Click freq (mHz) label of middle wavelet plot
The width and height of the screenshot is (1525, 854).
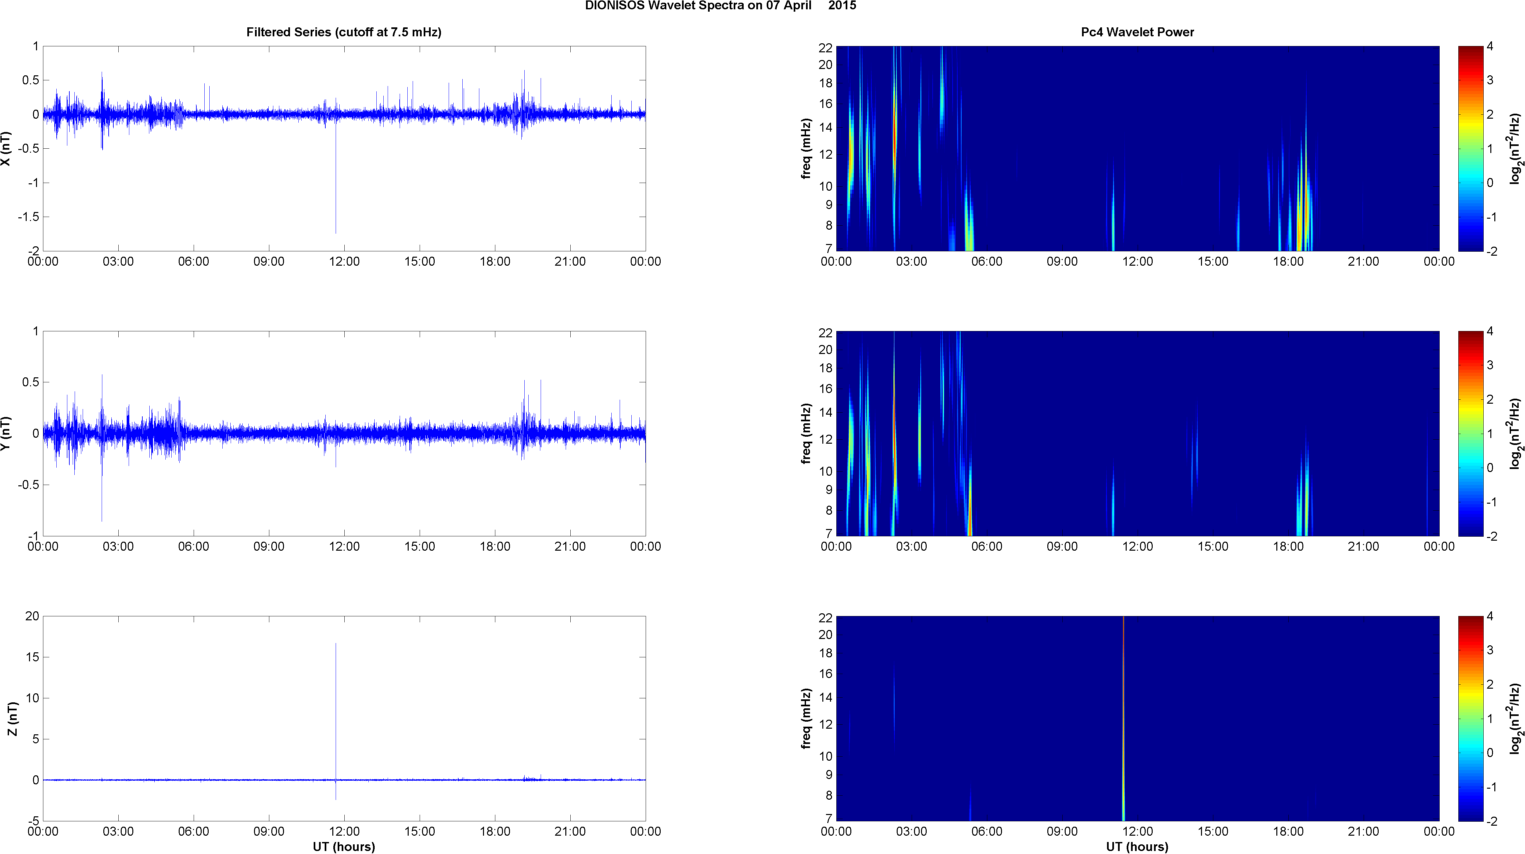[x=806, y=433]
